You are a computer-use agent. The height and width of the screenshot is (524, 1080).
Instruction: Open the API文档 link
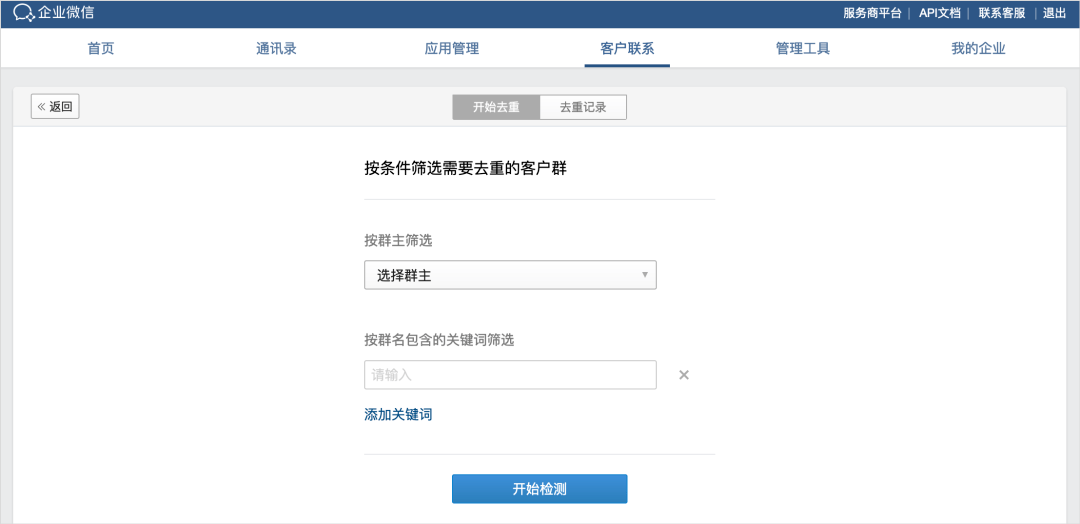click(940, 13)
